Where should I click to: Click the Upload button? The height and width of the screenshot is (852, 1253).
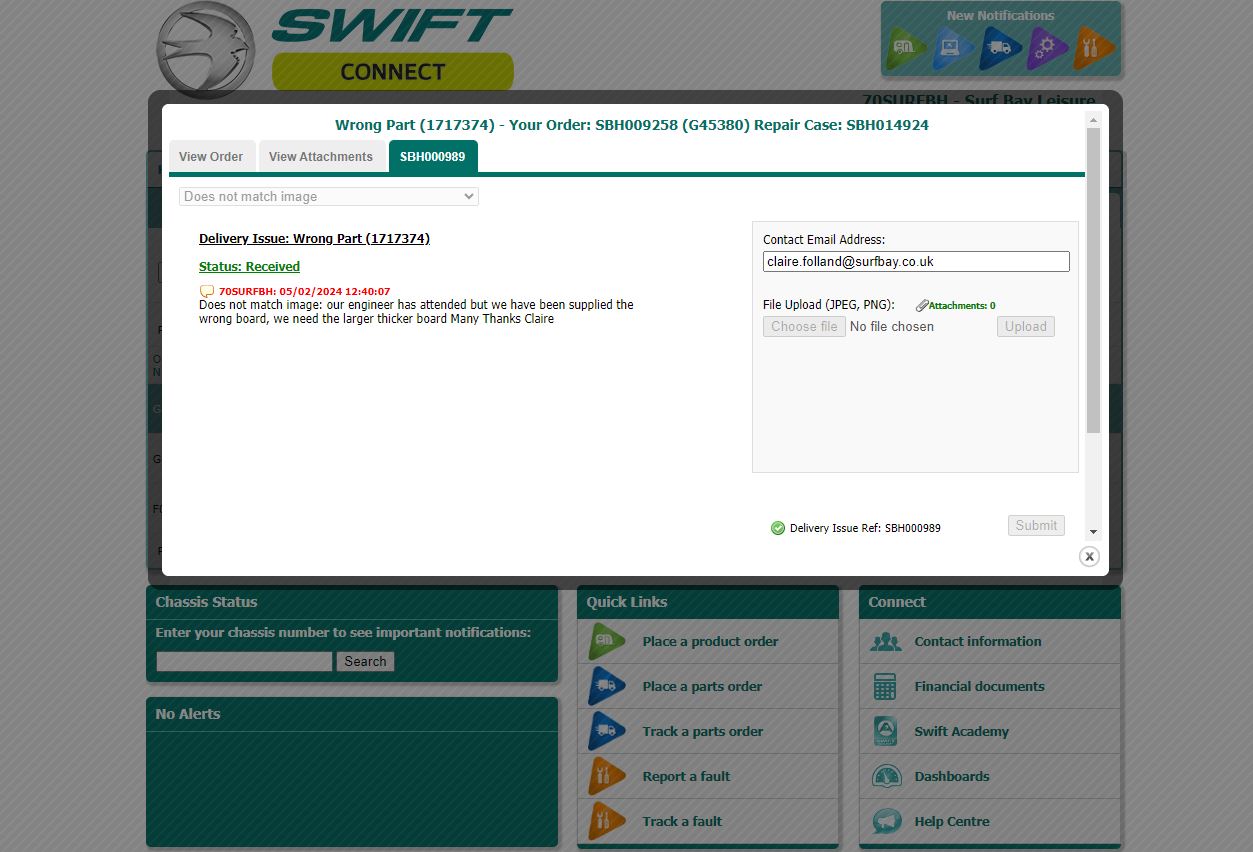click(1025, 326)
